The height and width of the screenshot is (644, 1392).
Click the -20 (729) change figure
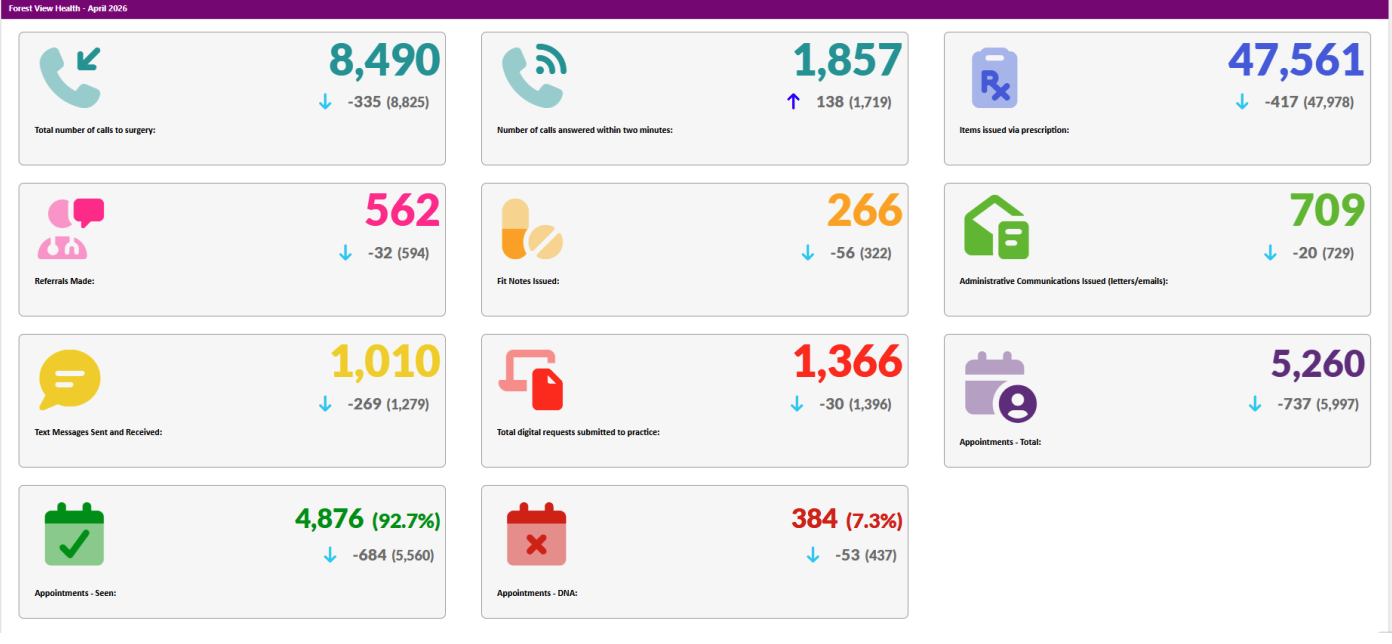[1323, 253]
